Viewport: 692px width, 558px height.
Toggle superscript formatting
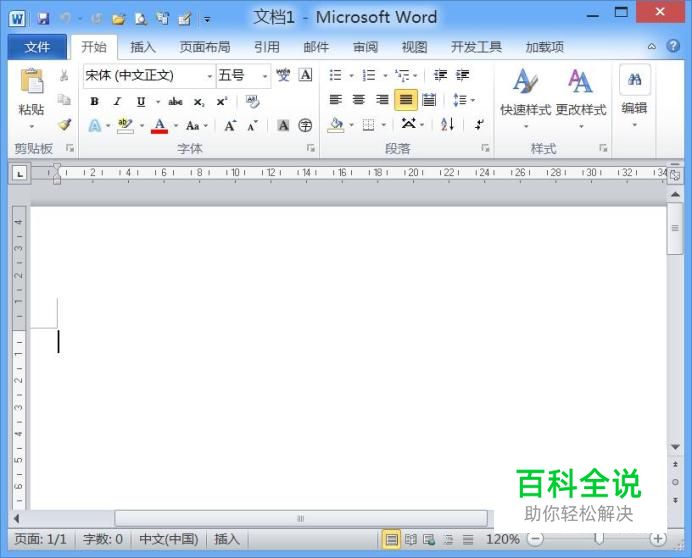tap(222, 101)
